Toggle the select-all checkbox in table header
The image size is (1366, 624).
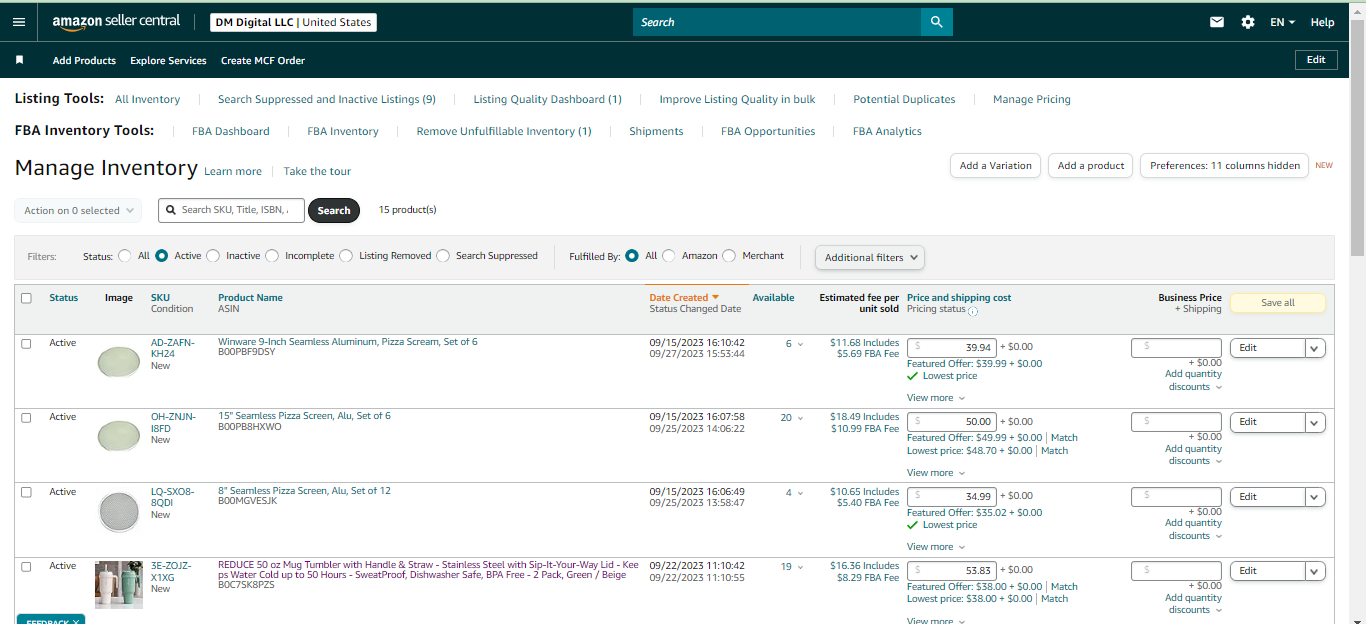pyautogui.click(x=26, y=298)
